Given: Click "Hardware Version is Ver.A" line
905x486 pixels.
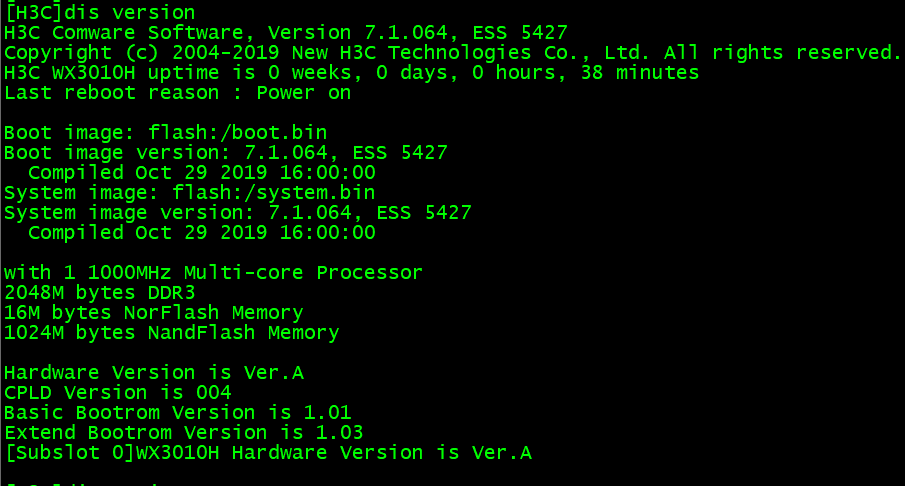Looking at the screenshot, I should 153,373.
